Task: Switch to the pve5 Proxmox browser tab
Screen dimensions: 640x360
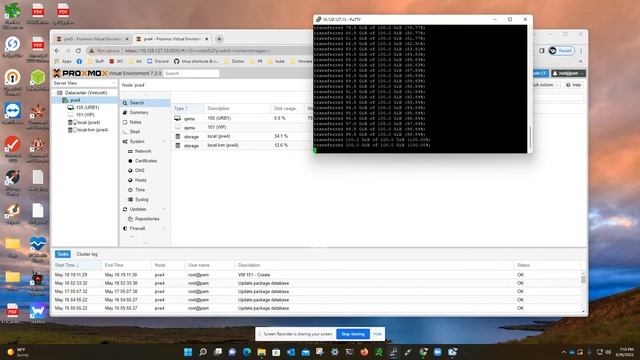Action: point(92,39)
